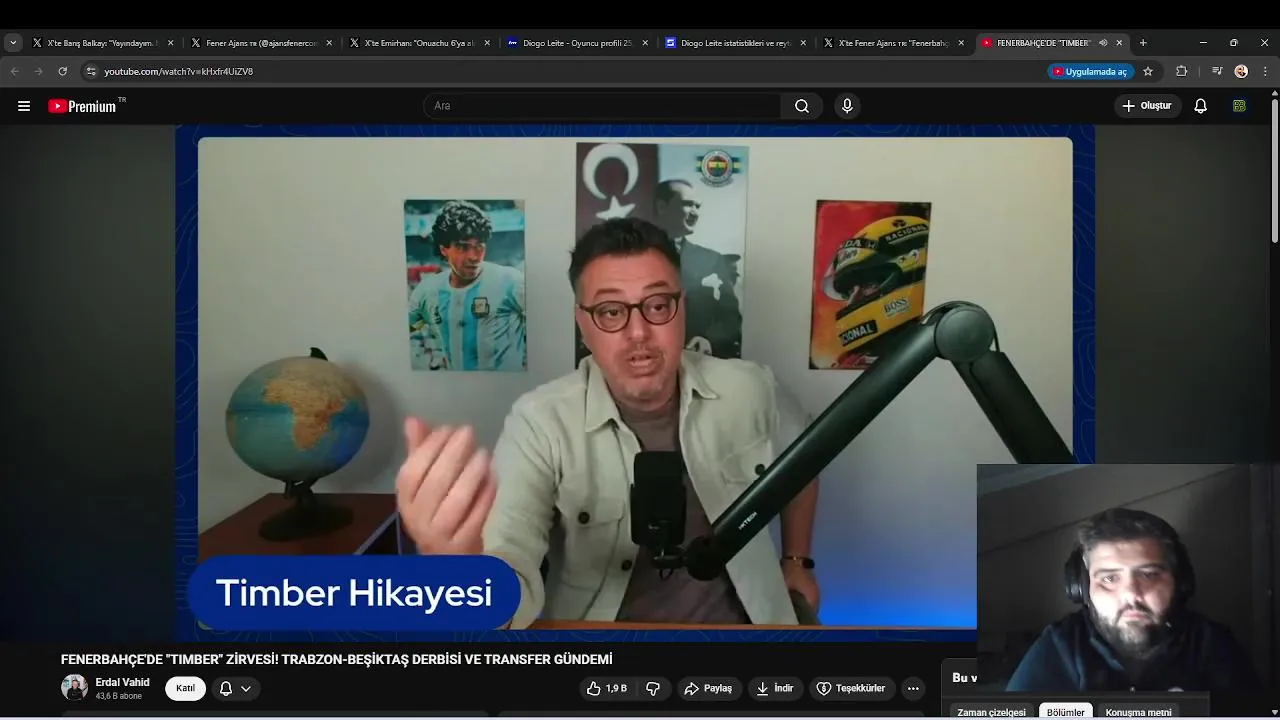
Task: Click the address bar URL
Action: coord(179,72)
